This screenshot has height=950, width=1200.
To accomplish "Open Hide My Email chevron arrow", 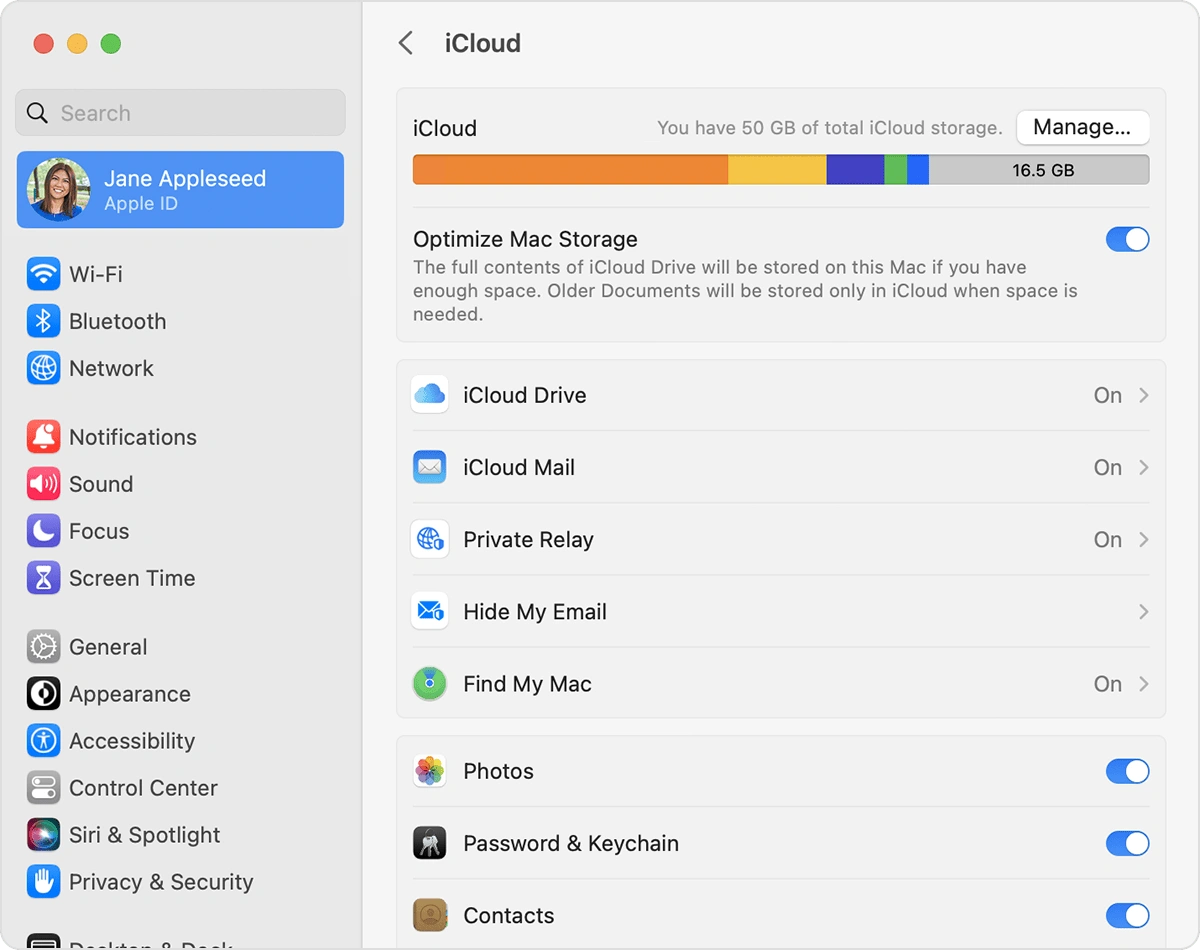I will pos(1143,611).
